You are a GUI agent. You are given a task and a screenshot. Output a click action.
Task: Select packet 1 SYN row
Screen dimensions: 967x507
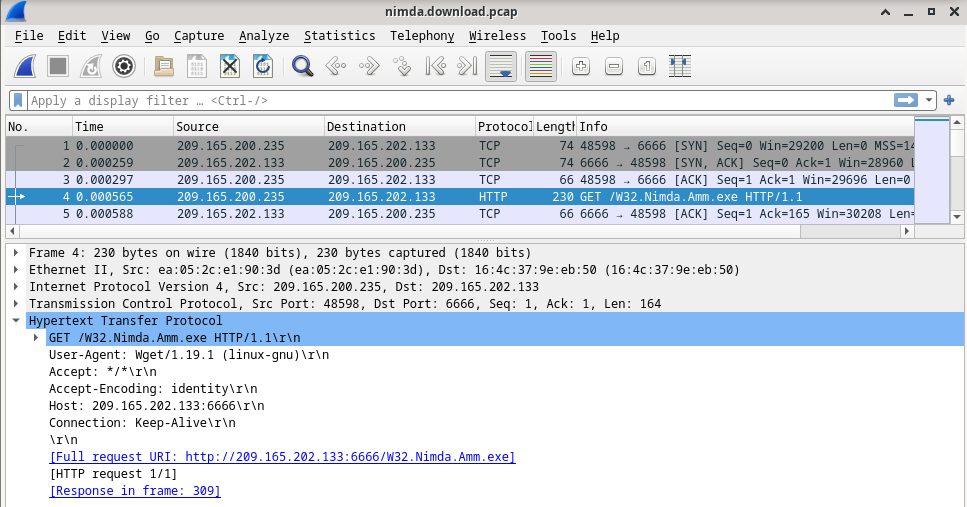click(460, 146)
